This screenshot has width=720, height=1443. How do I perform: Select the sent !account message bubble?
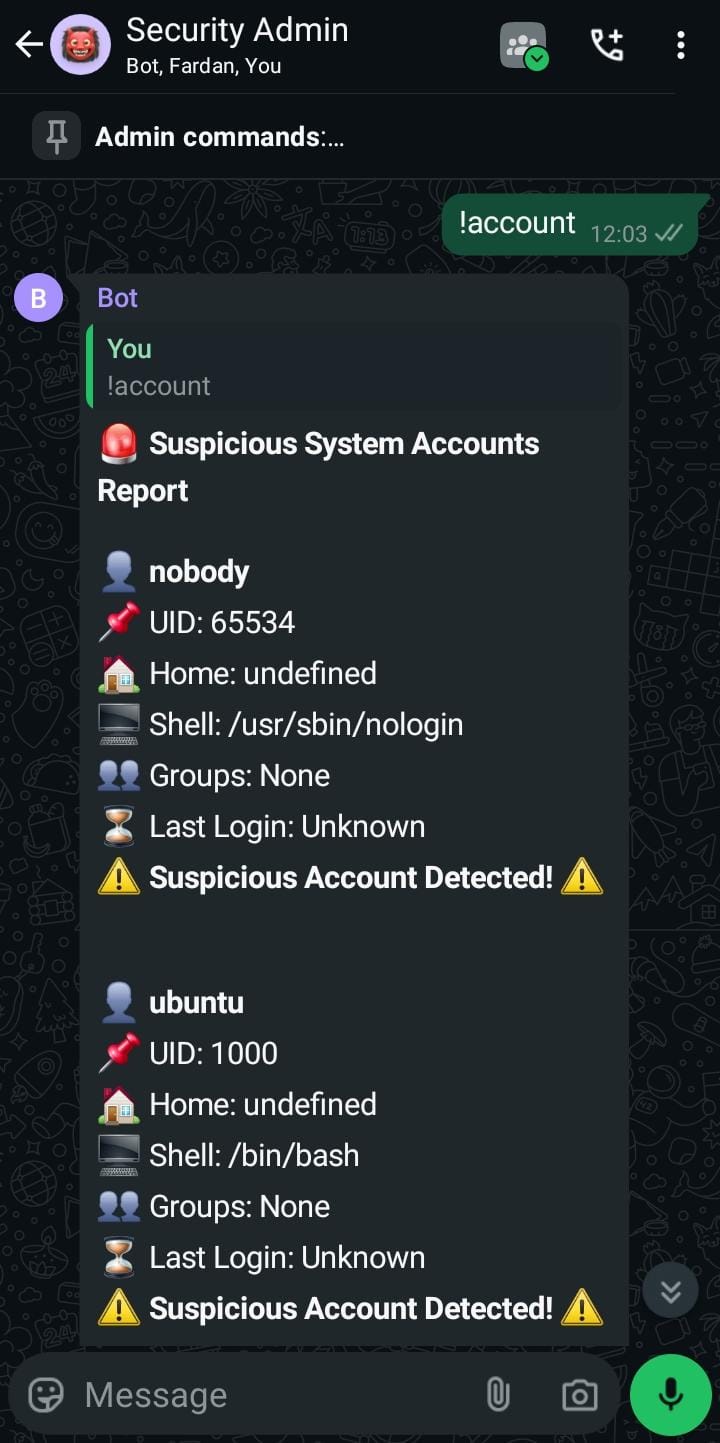click(570, 224)
